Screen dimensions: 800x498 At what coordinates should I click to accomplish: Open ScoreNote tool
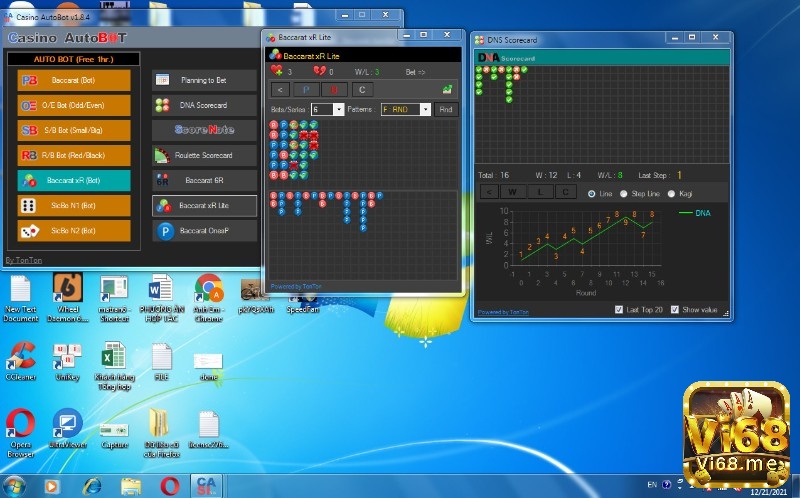click(204, 130)
